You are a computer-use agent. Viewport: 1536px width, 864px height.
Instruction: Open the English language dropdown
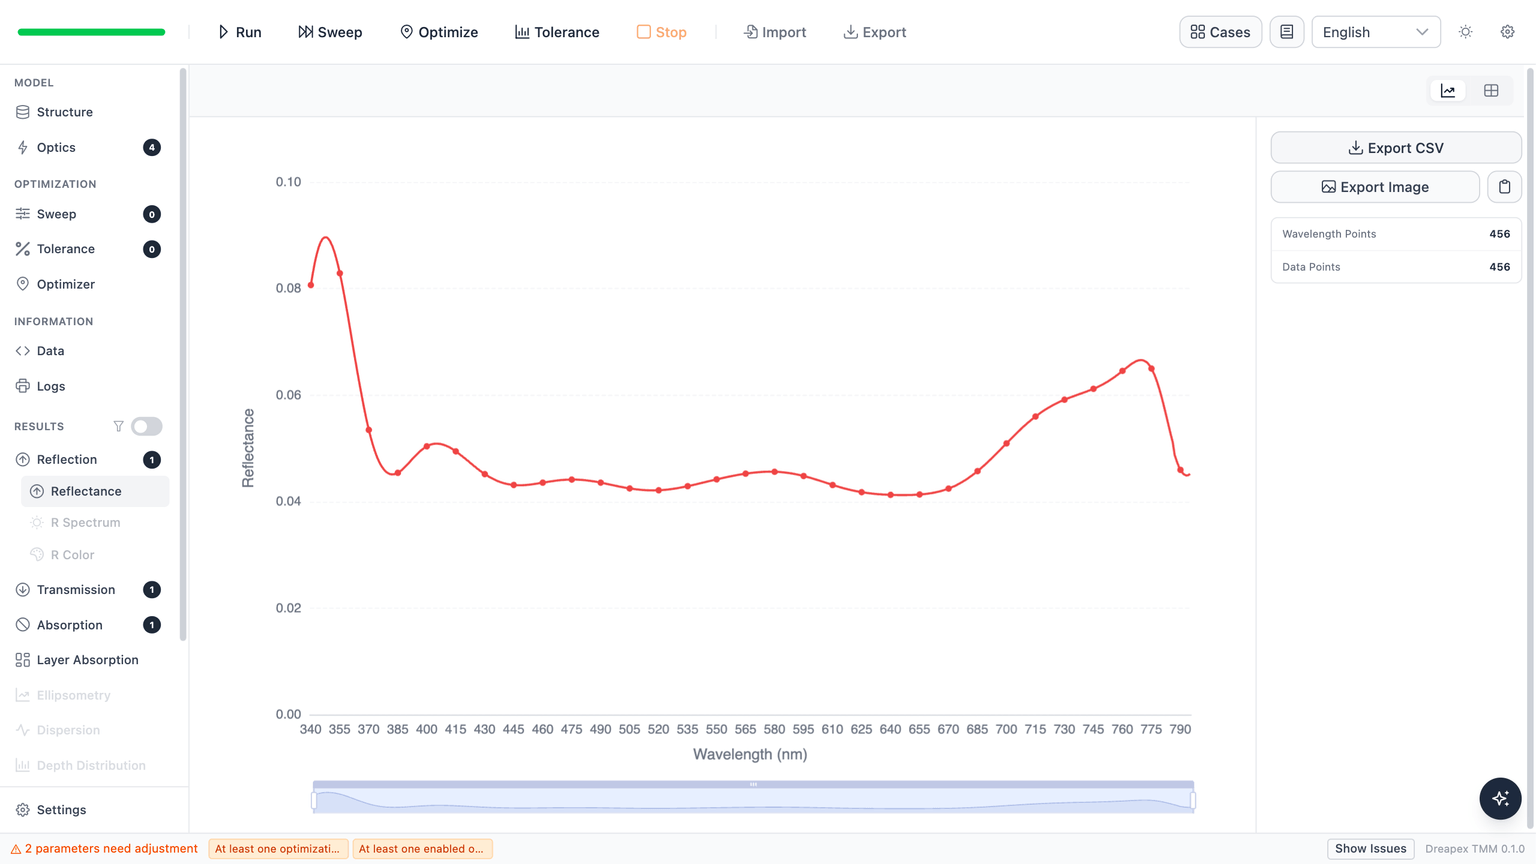[1376, 32]
